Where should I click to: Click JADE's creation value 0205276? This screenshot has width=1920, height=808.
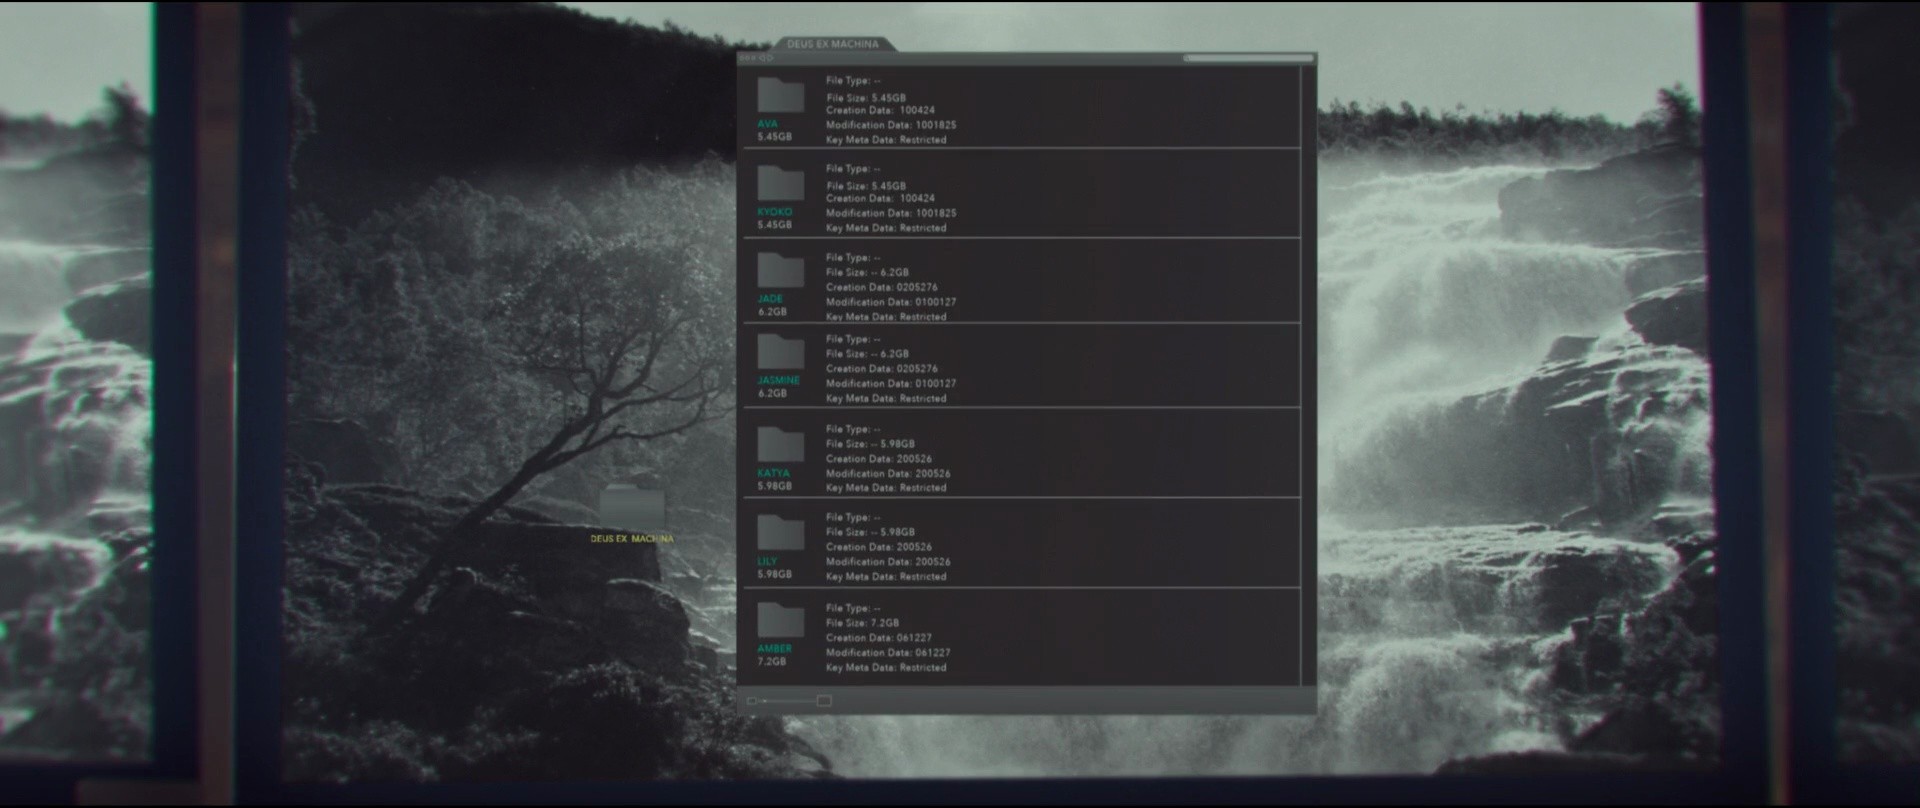click(x=917, y=287)
